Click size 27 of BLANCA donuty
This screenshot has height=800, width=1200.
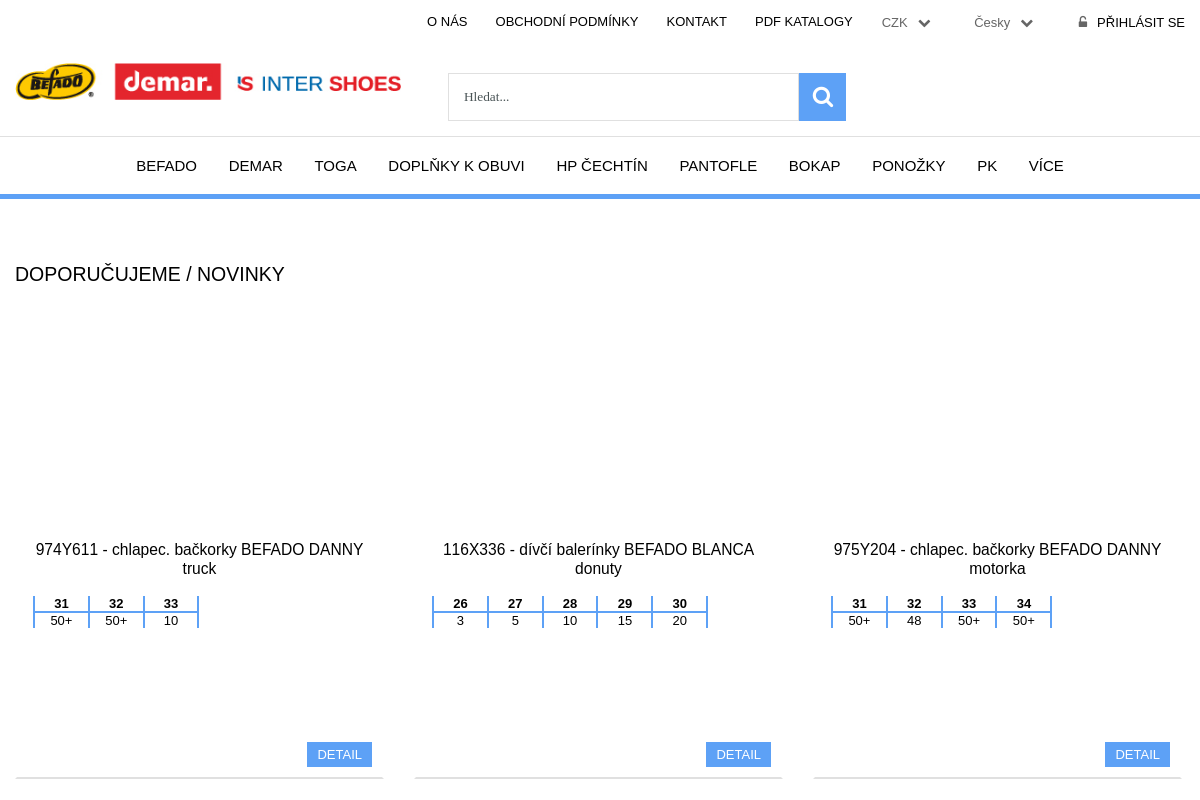515,604
